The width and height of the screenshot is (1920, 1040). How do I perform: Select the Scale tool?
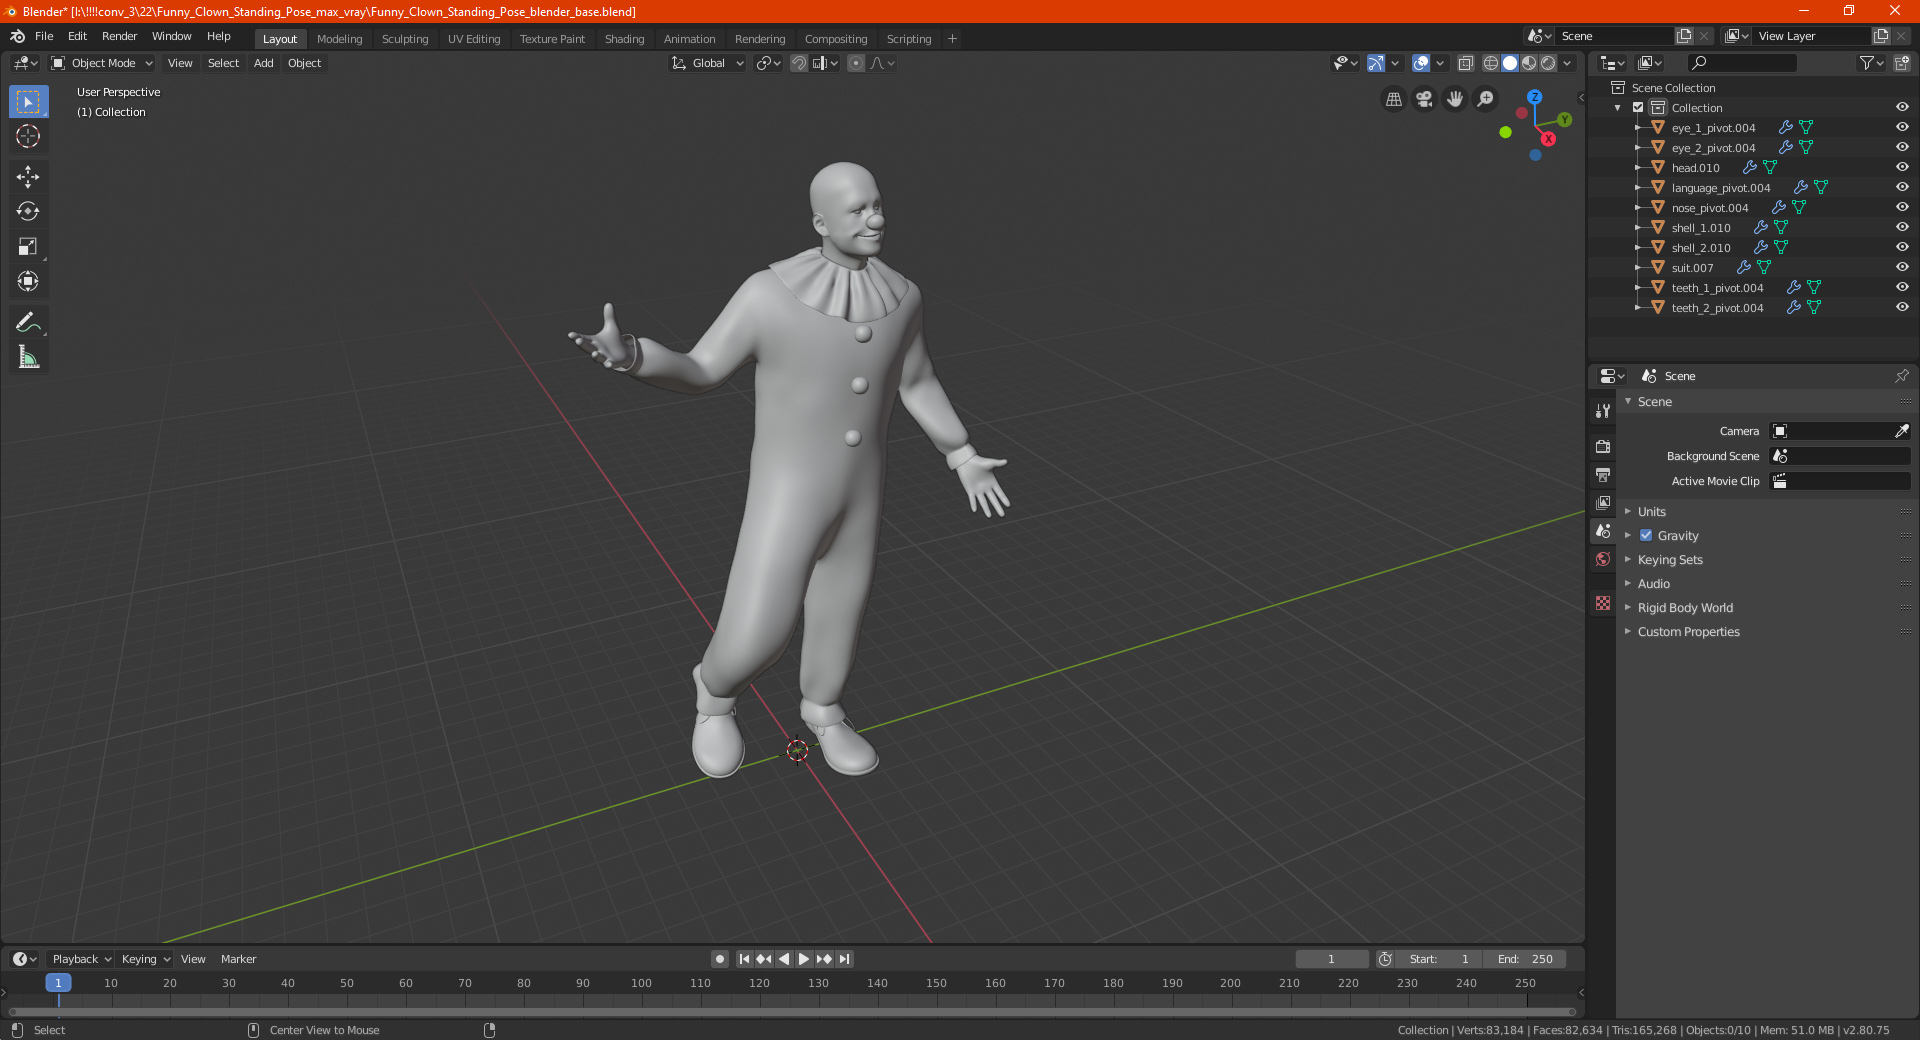(x=28, y=246)
